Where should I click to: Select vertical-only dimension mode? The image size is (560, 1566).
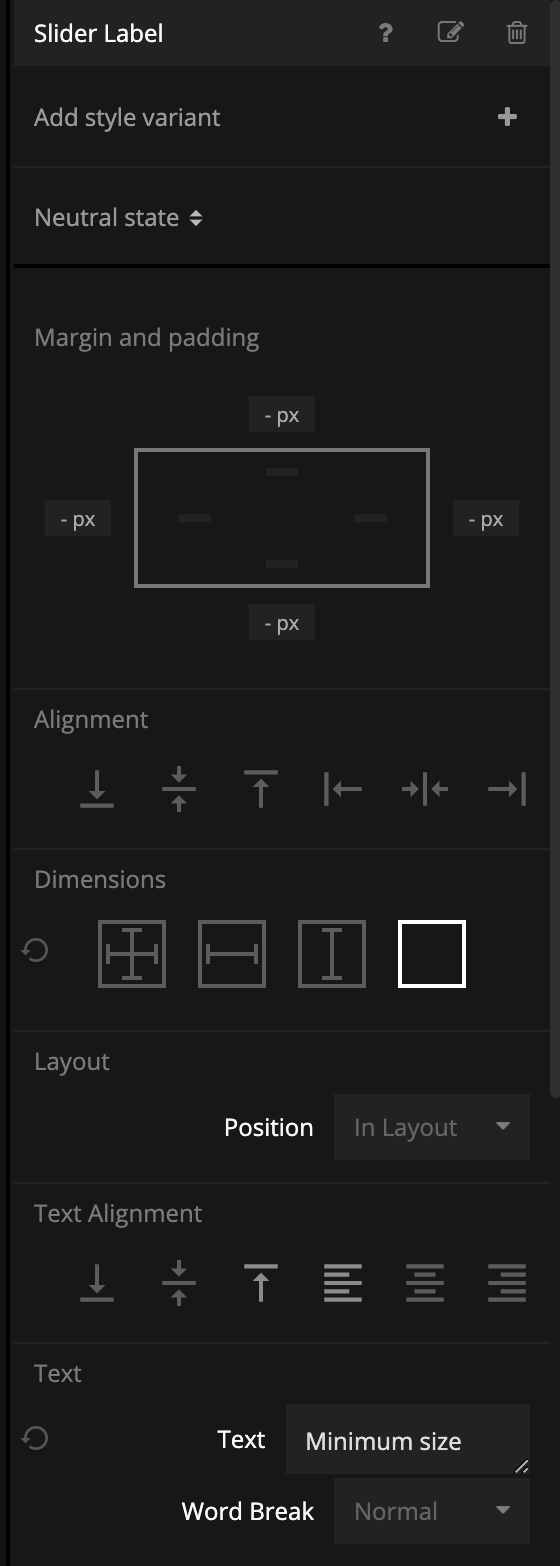coord(332,954)
